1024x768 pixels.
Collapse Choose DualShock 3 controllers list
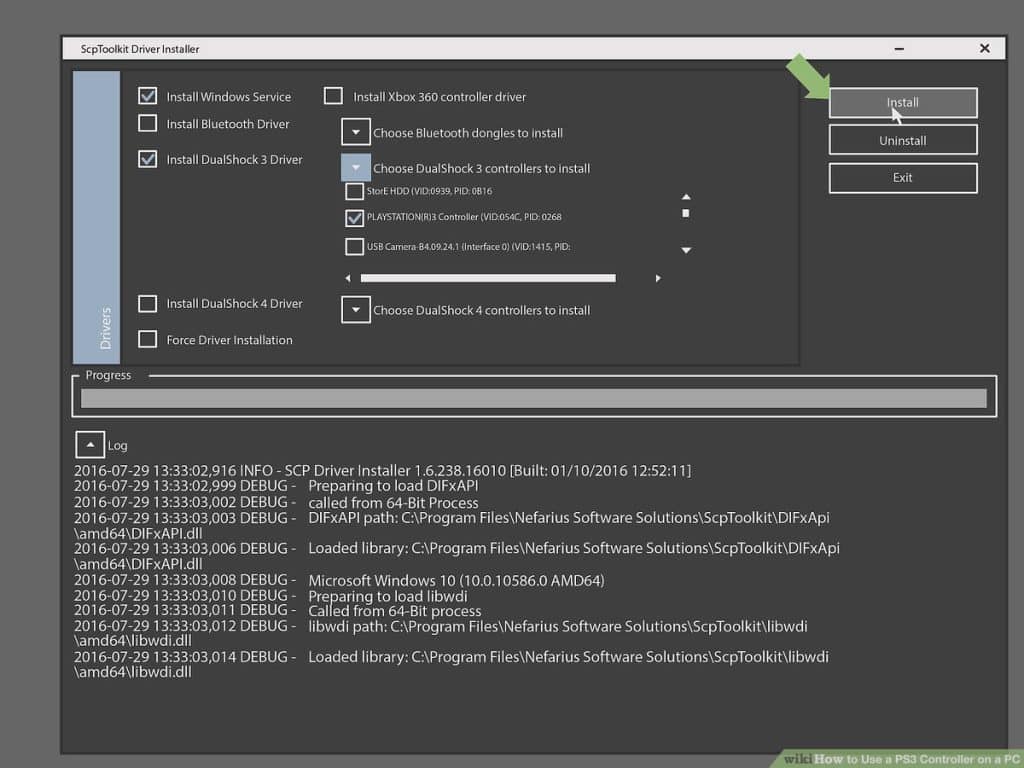(356, 168)
